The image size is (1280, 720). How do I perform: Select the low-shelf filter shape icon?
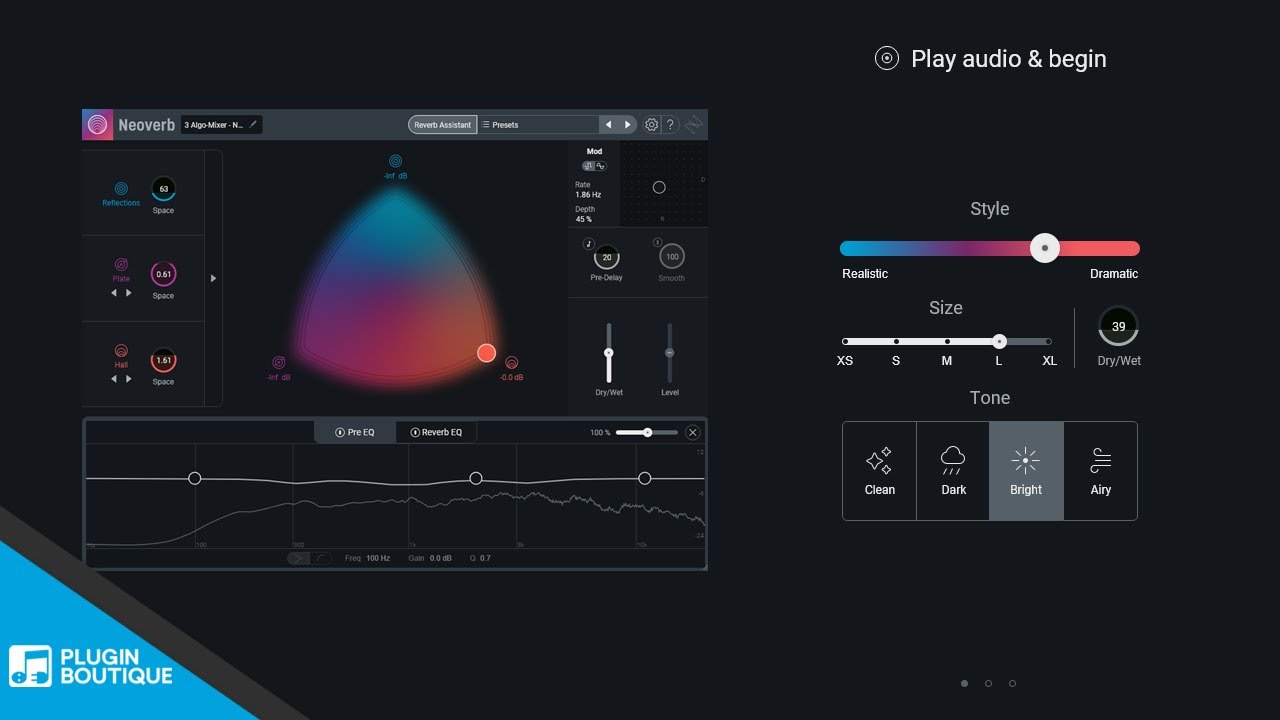299,558
